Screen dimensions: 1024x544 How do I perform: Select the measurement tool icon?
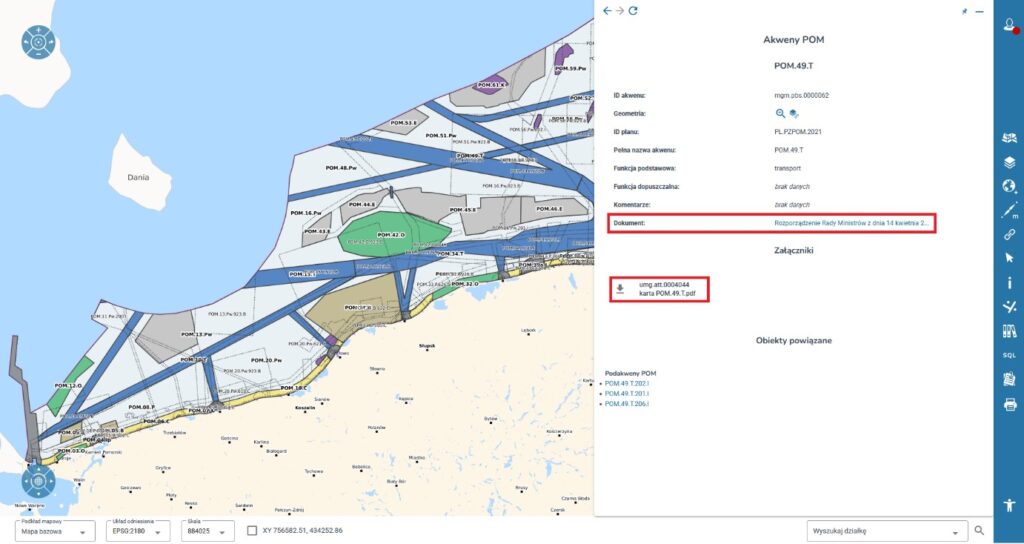(x=1009, y=210)
